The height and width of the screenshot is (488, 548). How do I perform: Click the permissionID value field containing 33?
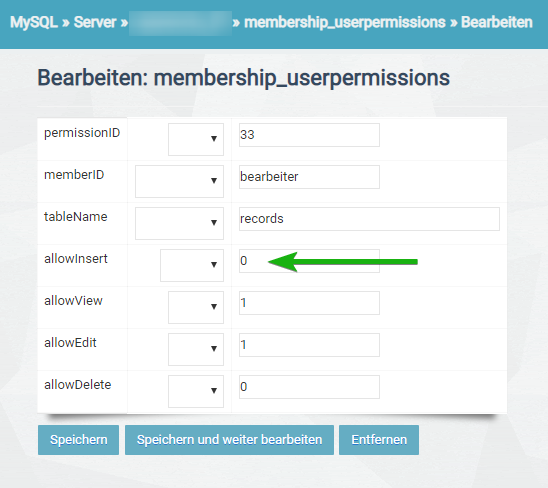309,135
